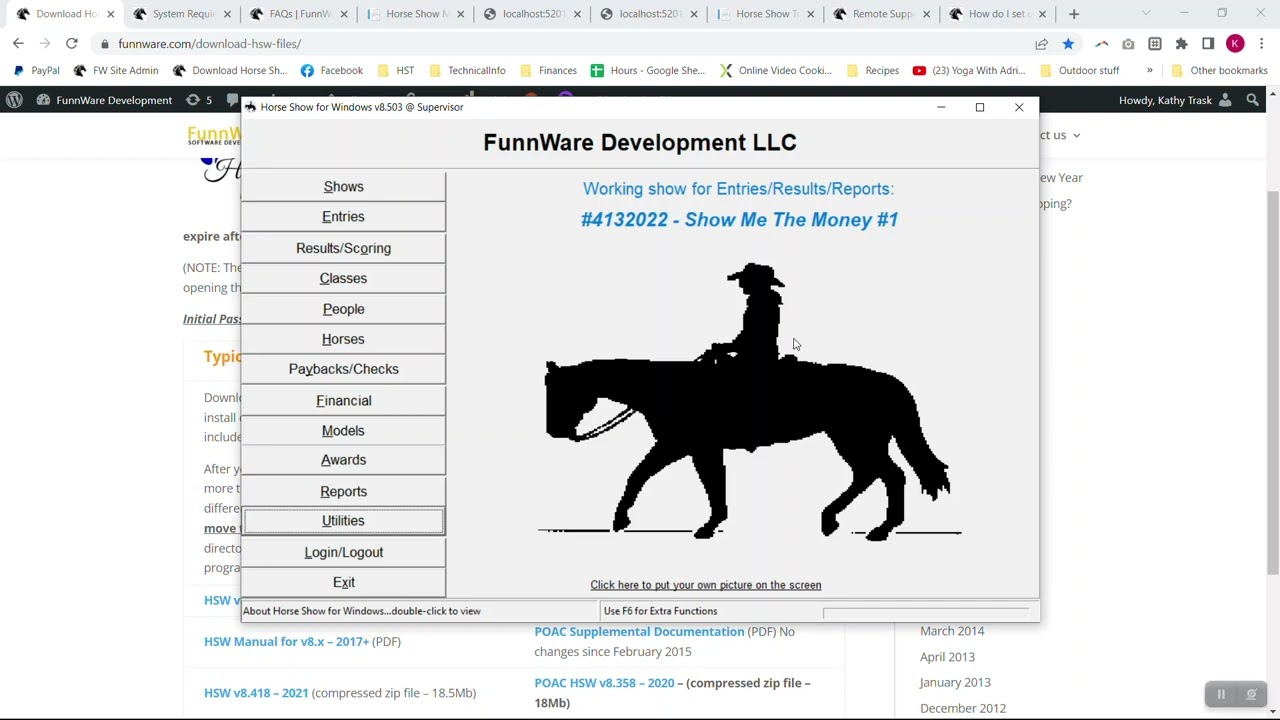Screen dimensions: 1280x720
Task: Open the Reports section
Action: point(343,491)
